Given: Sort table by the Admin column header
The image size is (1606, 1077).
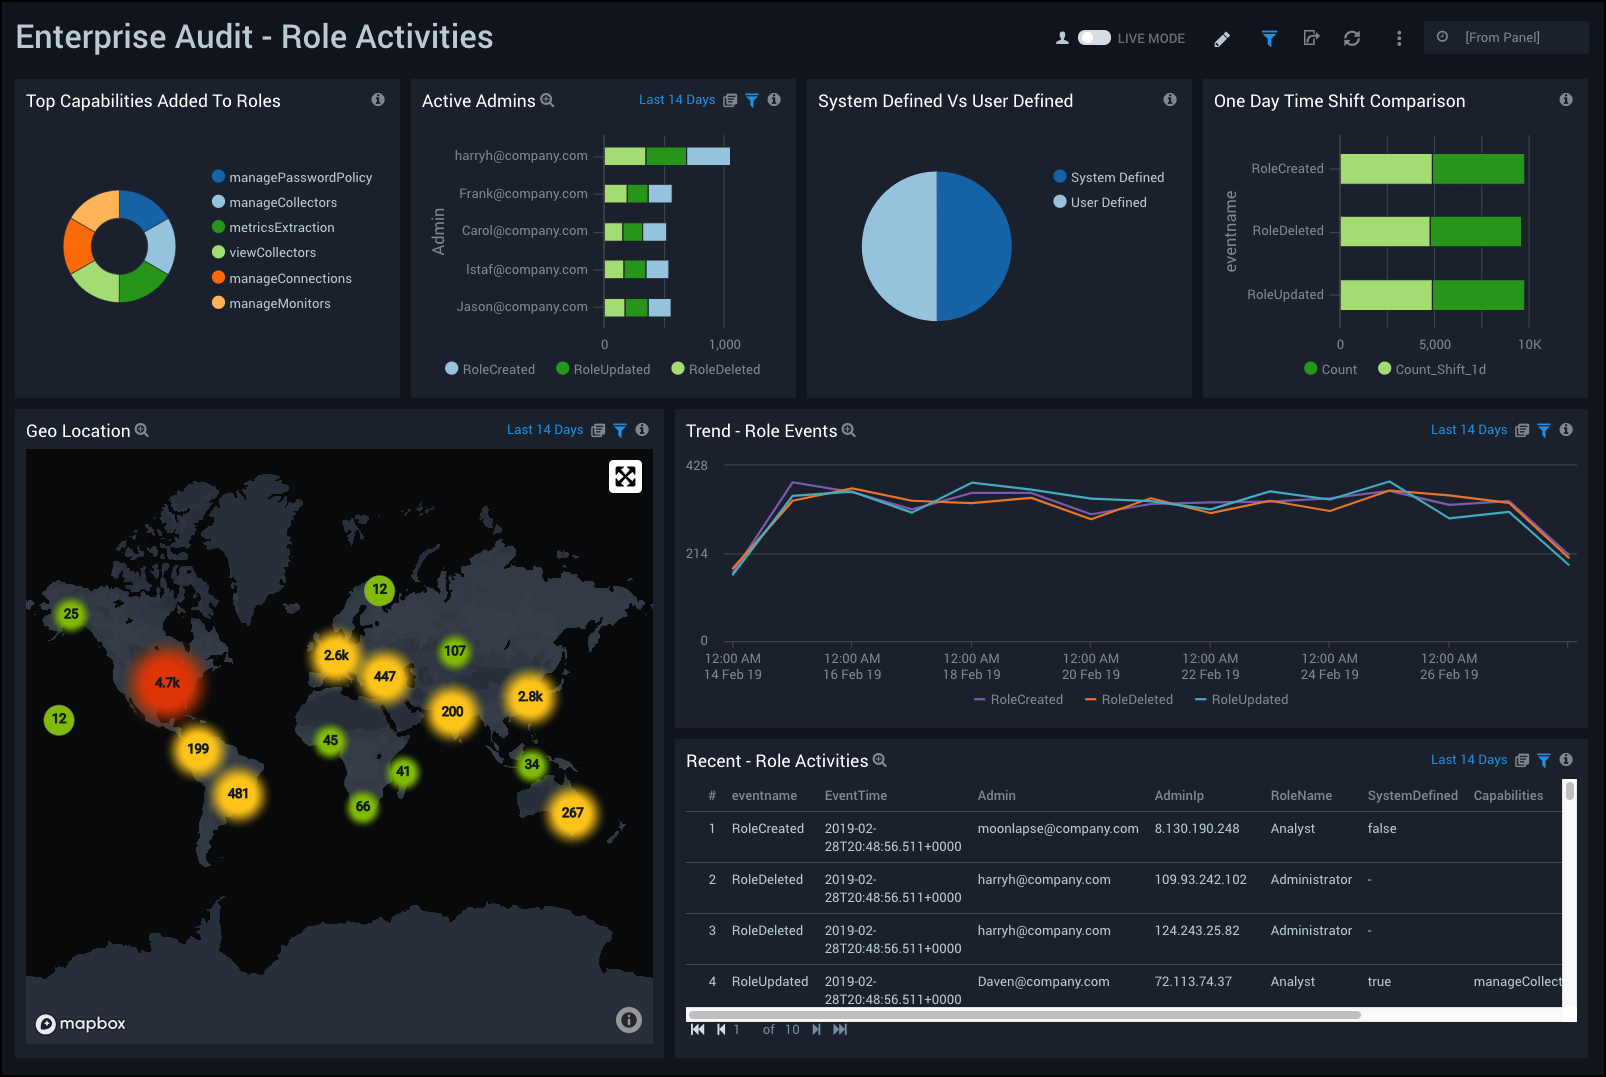Looking at the screenshot, I should (996, 796).
